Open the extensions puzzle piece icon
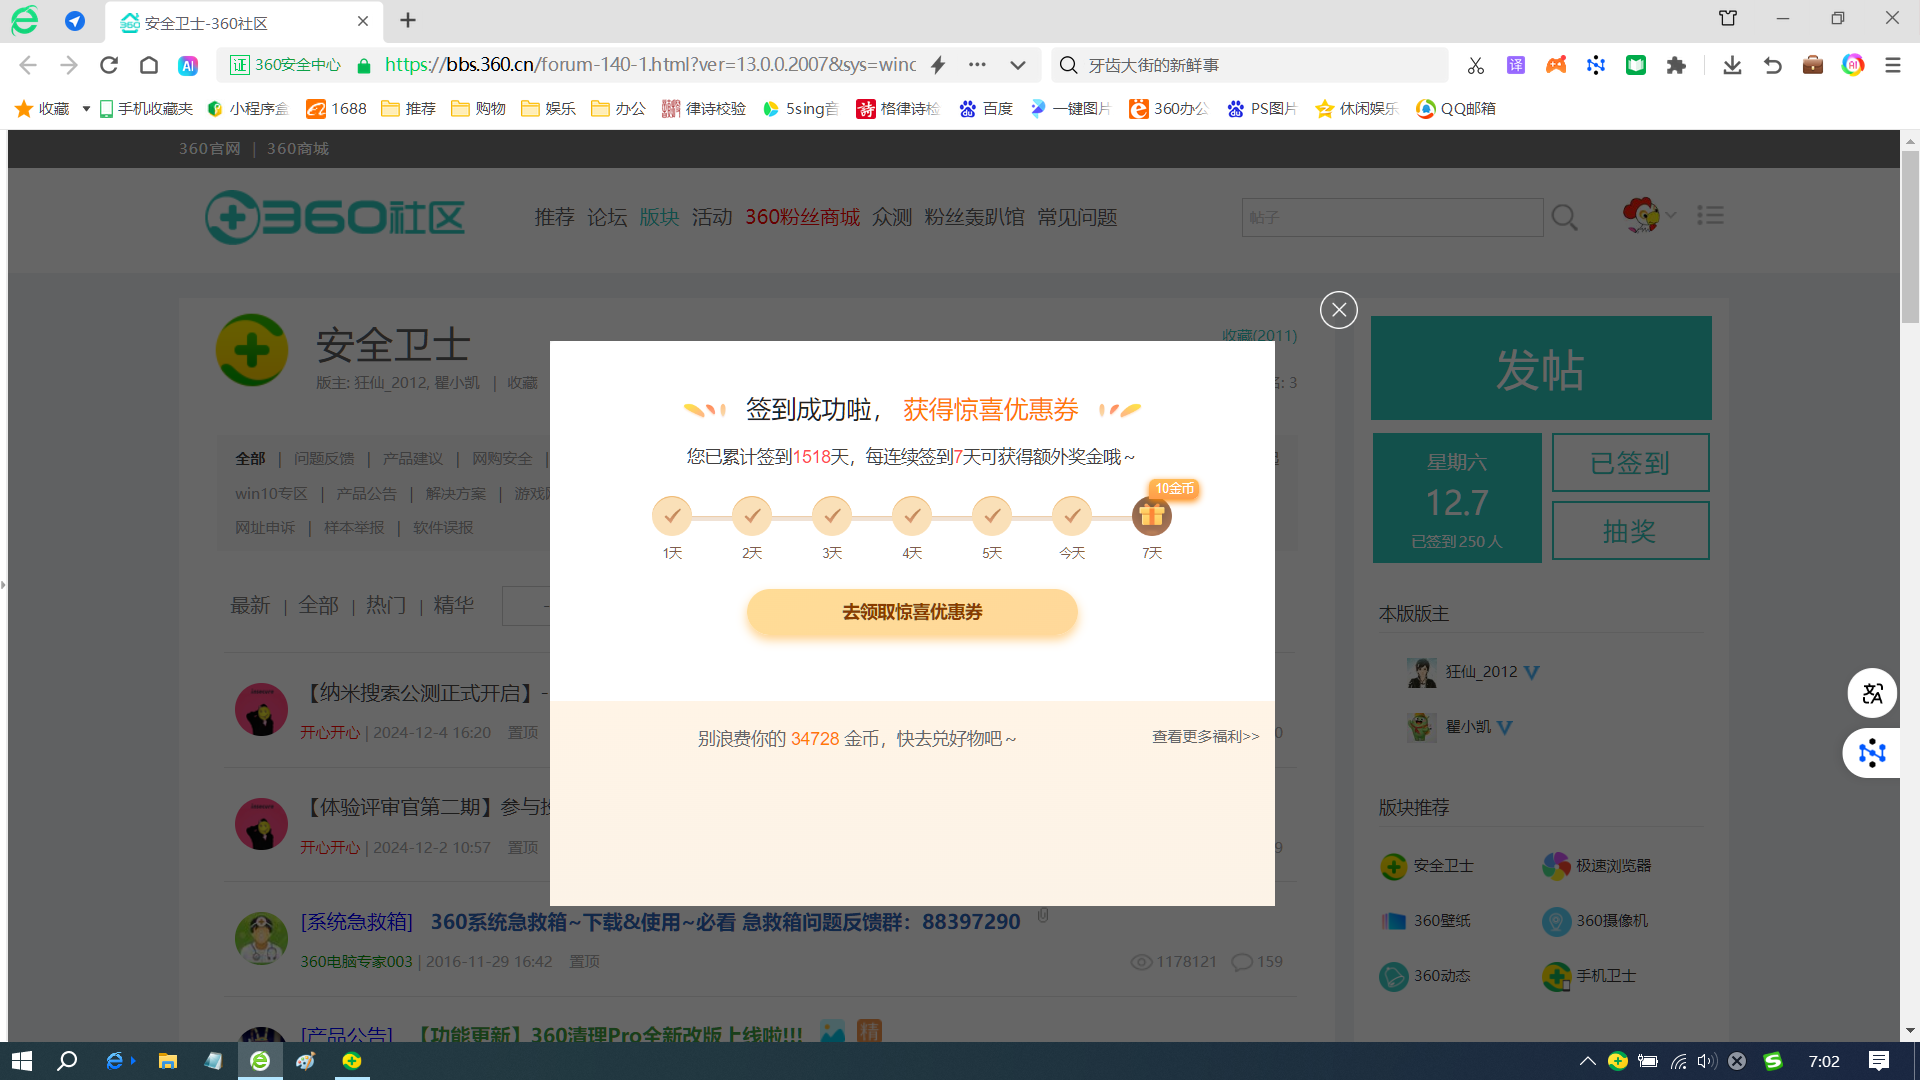This screenshot has height=1080, width=1920. (x=1676, y=65)
